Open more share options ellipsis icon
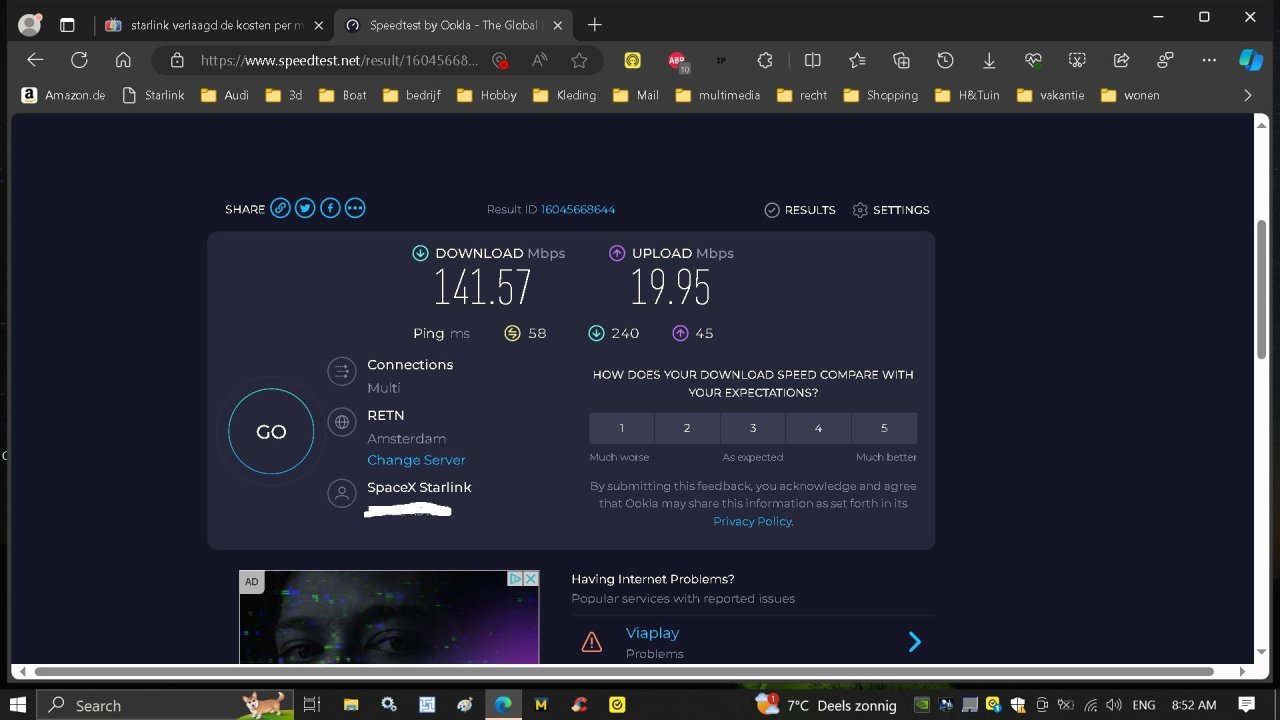Screen dimensions: 1280x720 point(355,208)
